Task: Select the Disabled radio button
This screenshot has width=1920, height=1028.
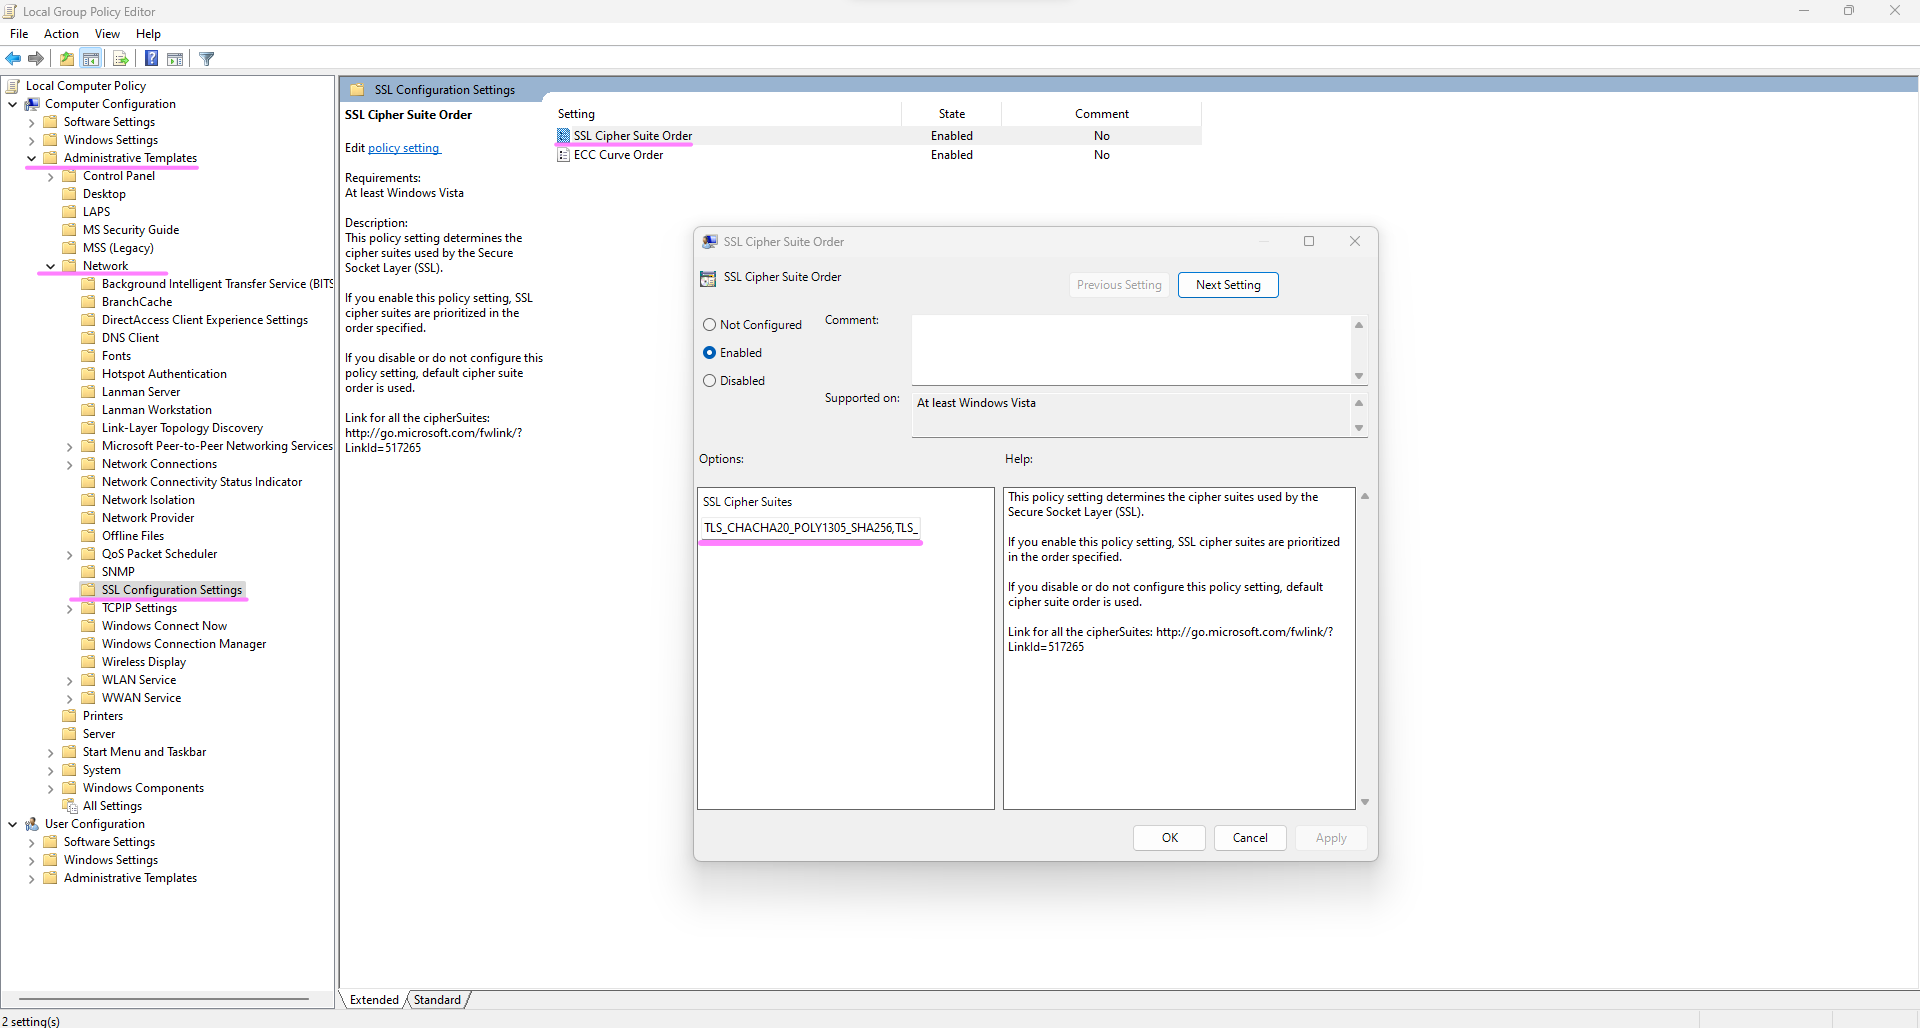Action: point(710,380)
